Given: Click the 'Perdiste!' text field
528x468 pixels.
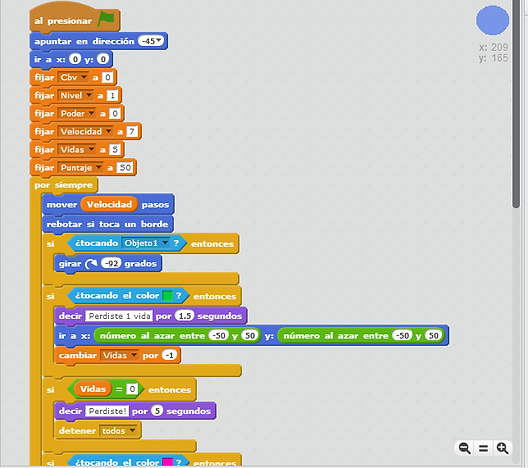Looking at the screenshot, I should 107,411.
